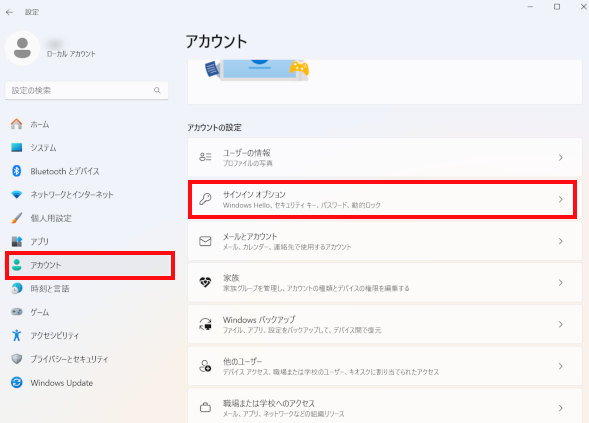Click the search magnifier icon
This screenshot has height=423, width=589.
(x=157, y=90)
